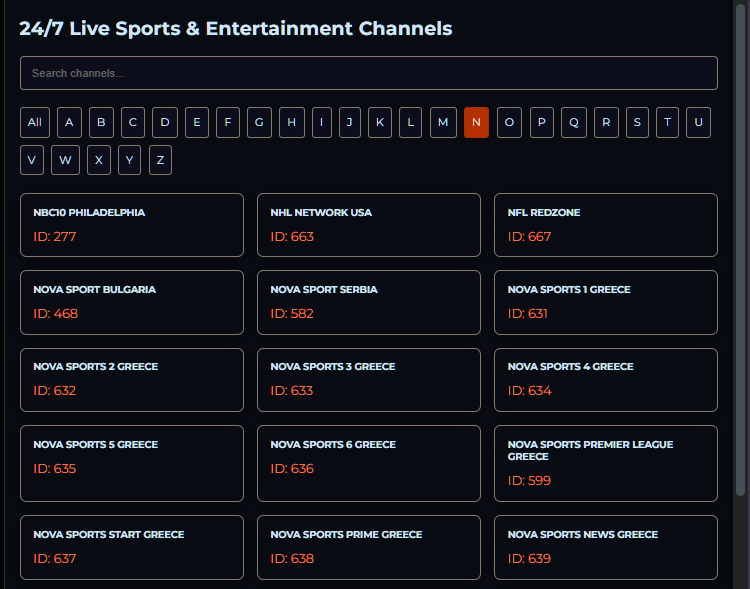Filter channels by letter E
750x589 pixels.
(197, 123)
